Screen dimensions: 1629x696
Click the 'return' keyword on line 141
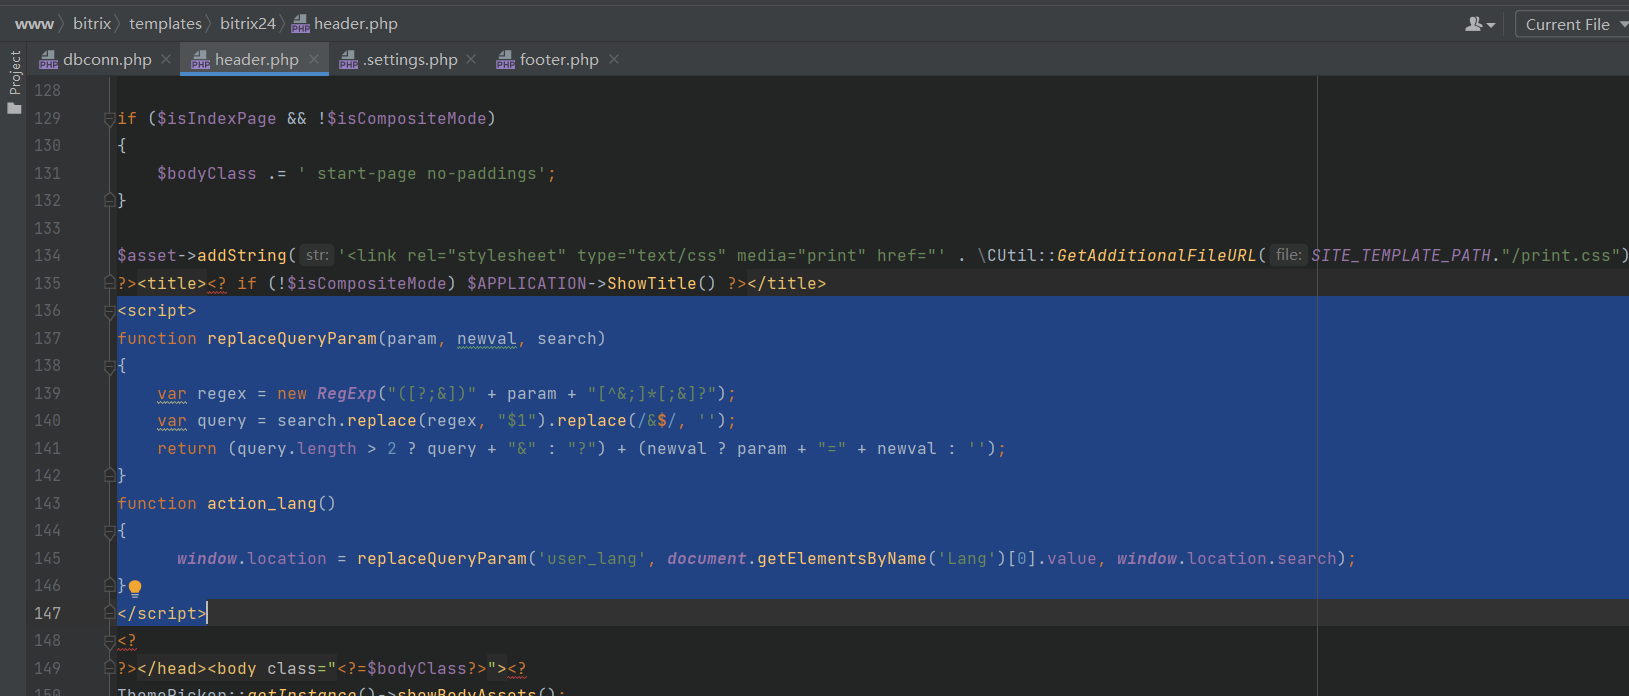(187, 448)
